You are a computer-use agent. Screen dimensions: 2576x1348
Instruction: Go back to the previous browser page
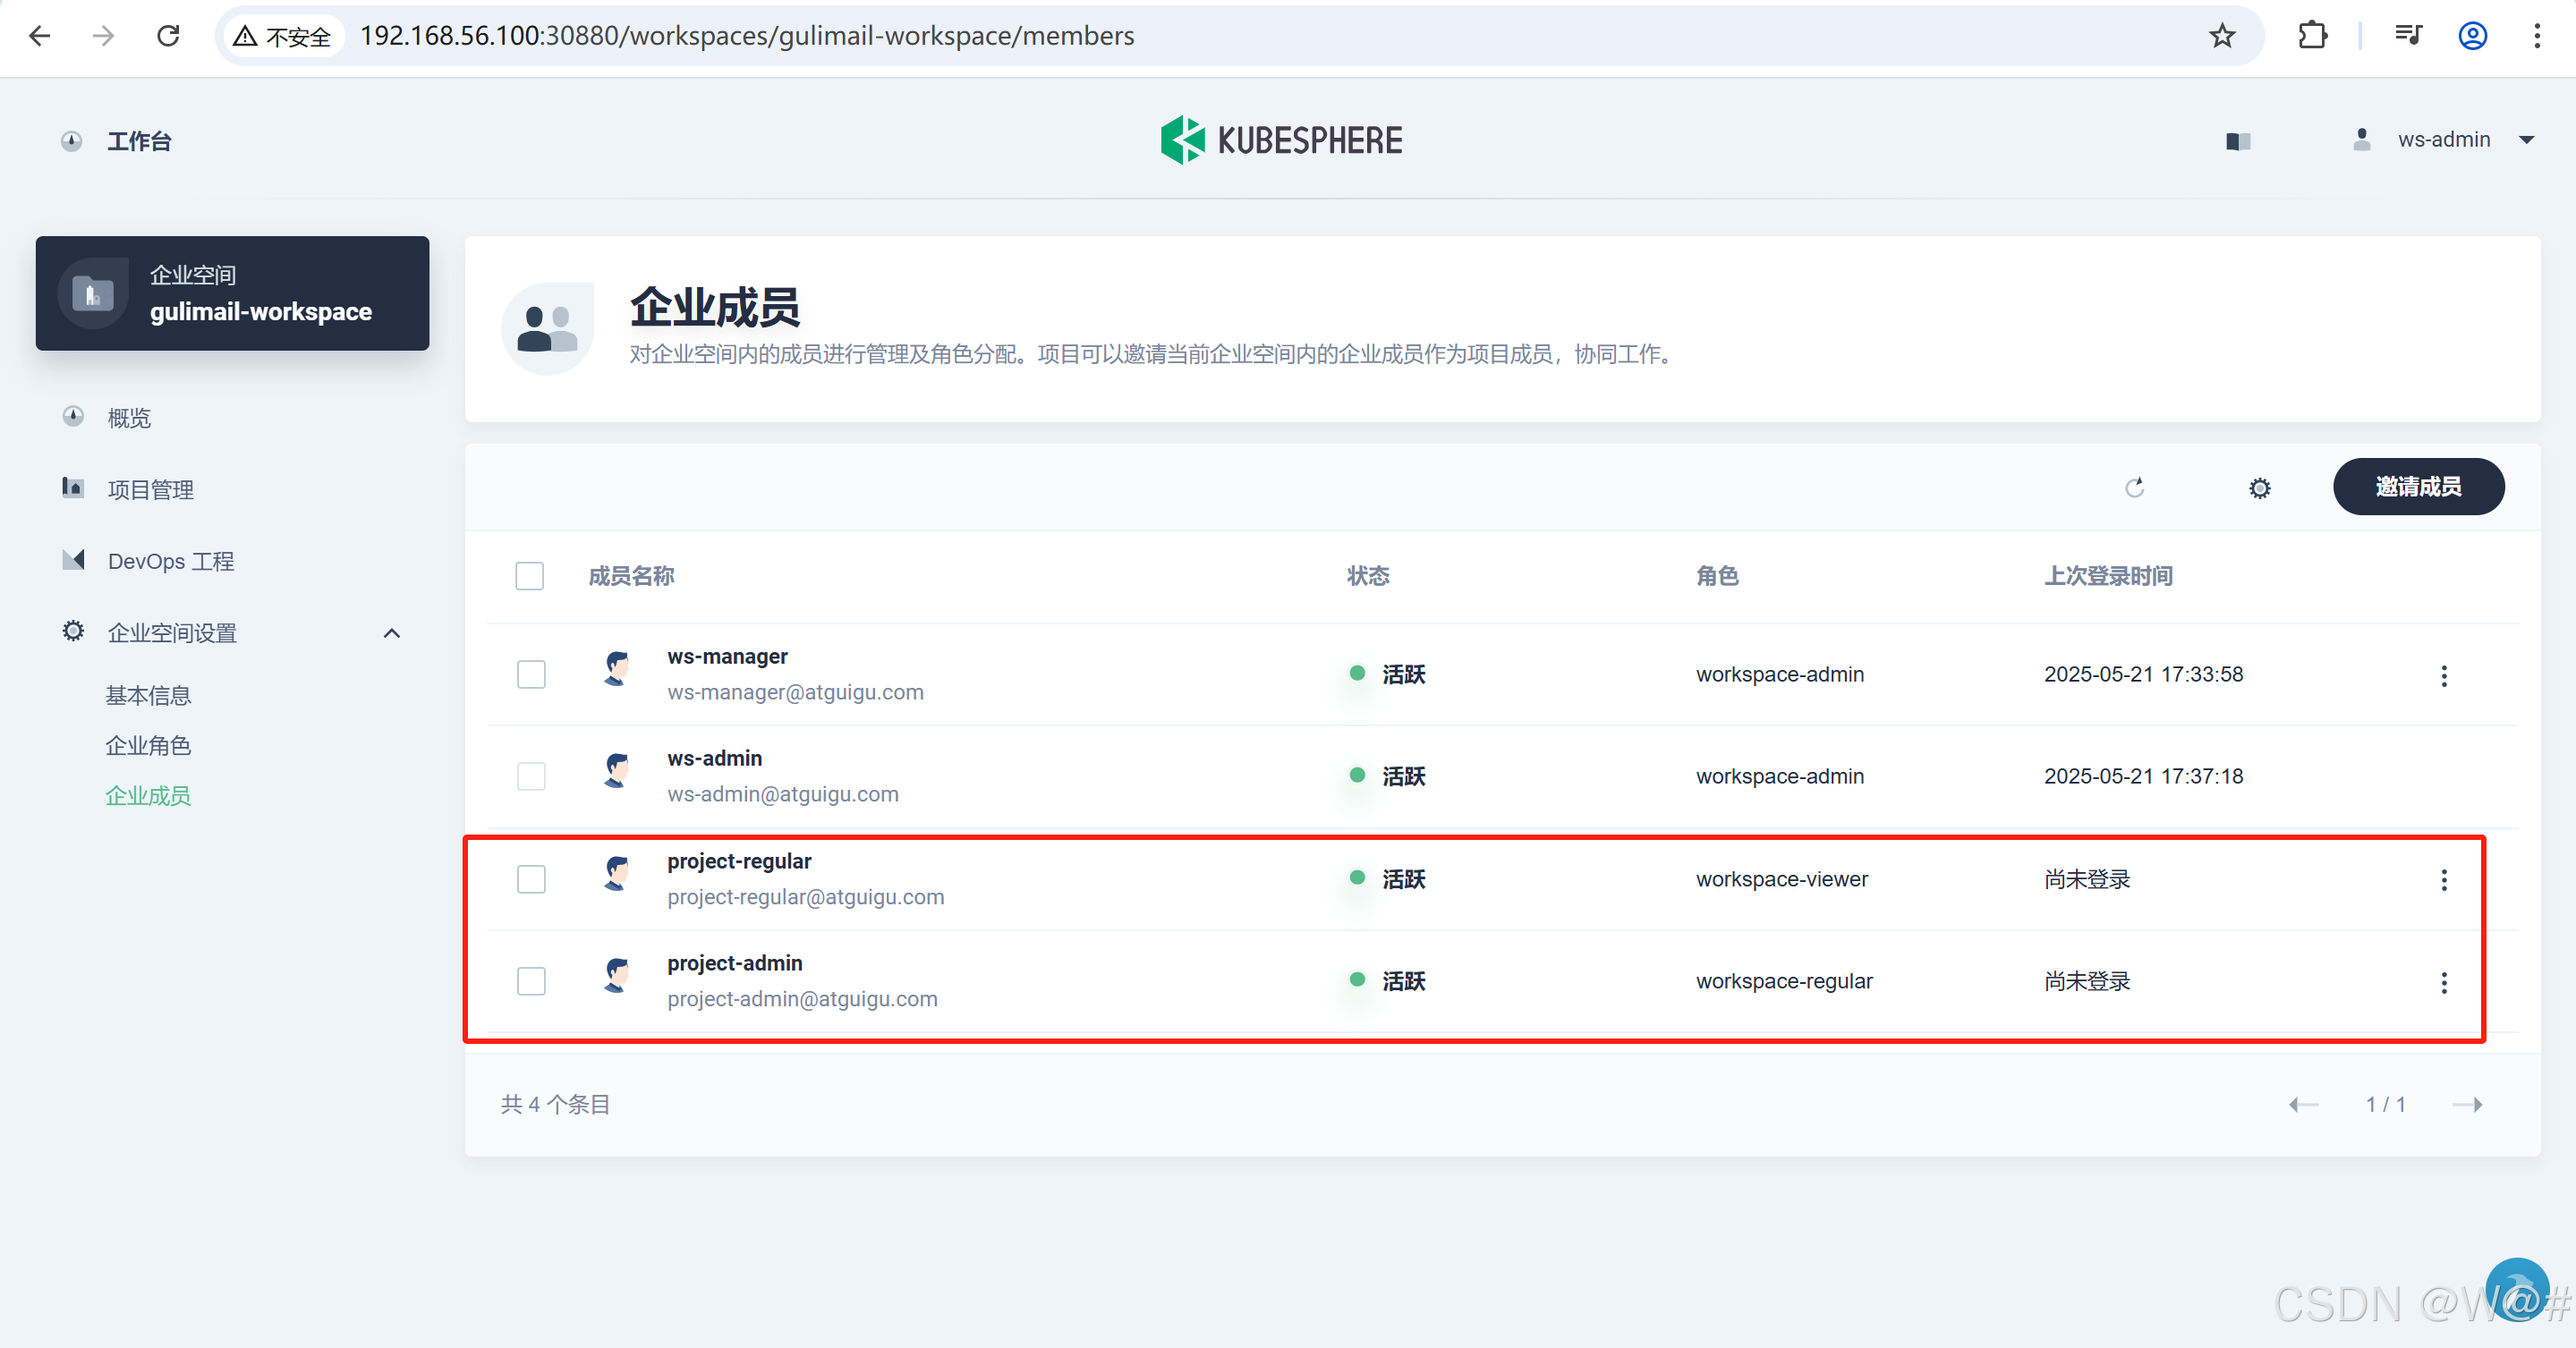click(40, 36)
